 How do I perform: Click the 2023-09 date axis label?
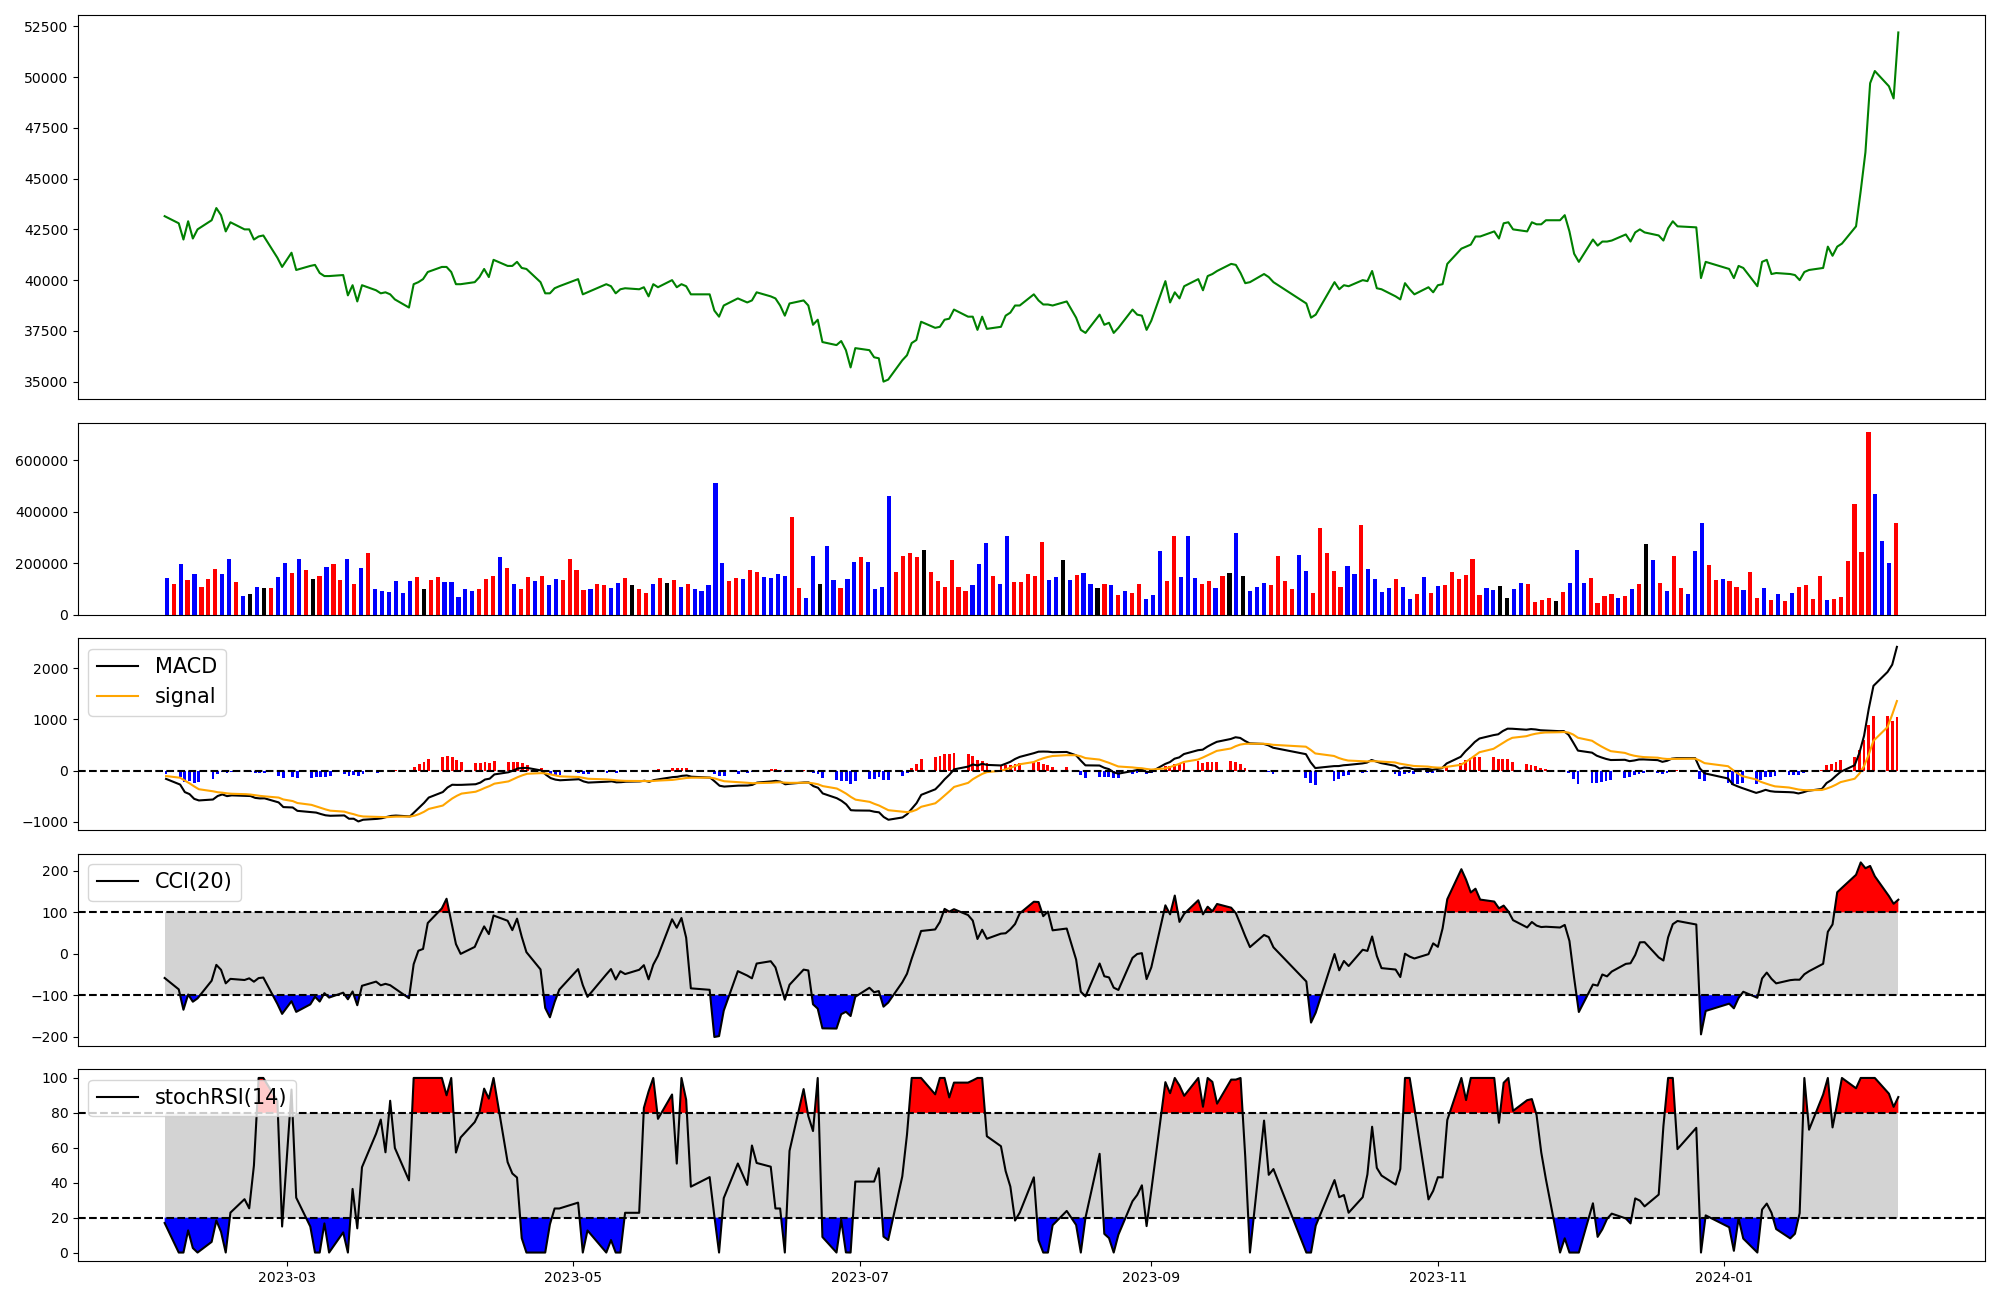tap(1151, 1276)
